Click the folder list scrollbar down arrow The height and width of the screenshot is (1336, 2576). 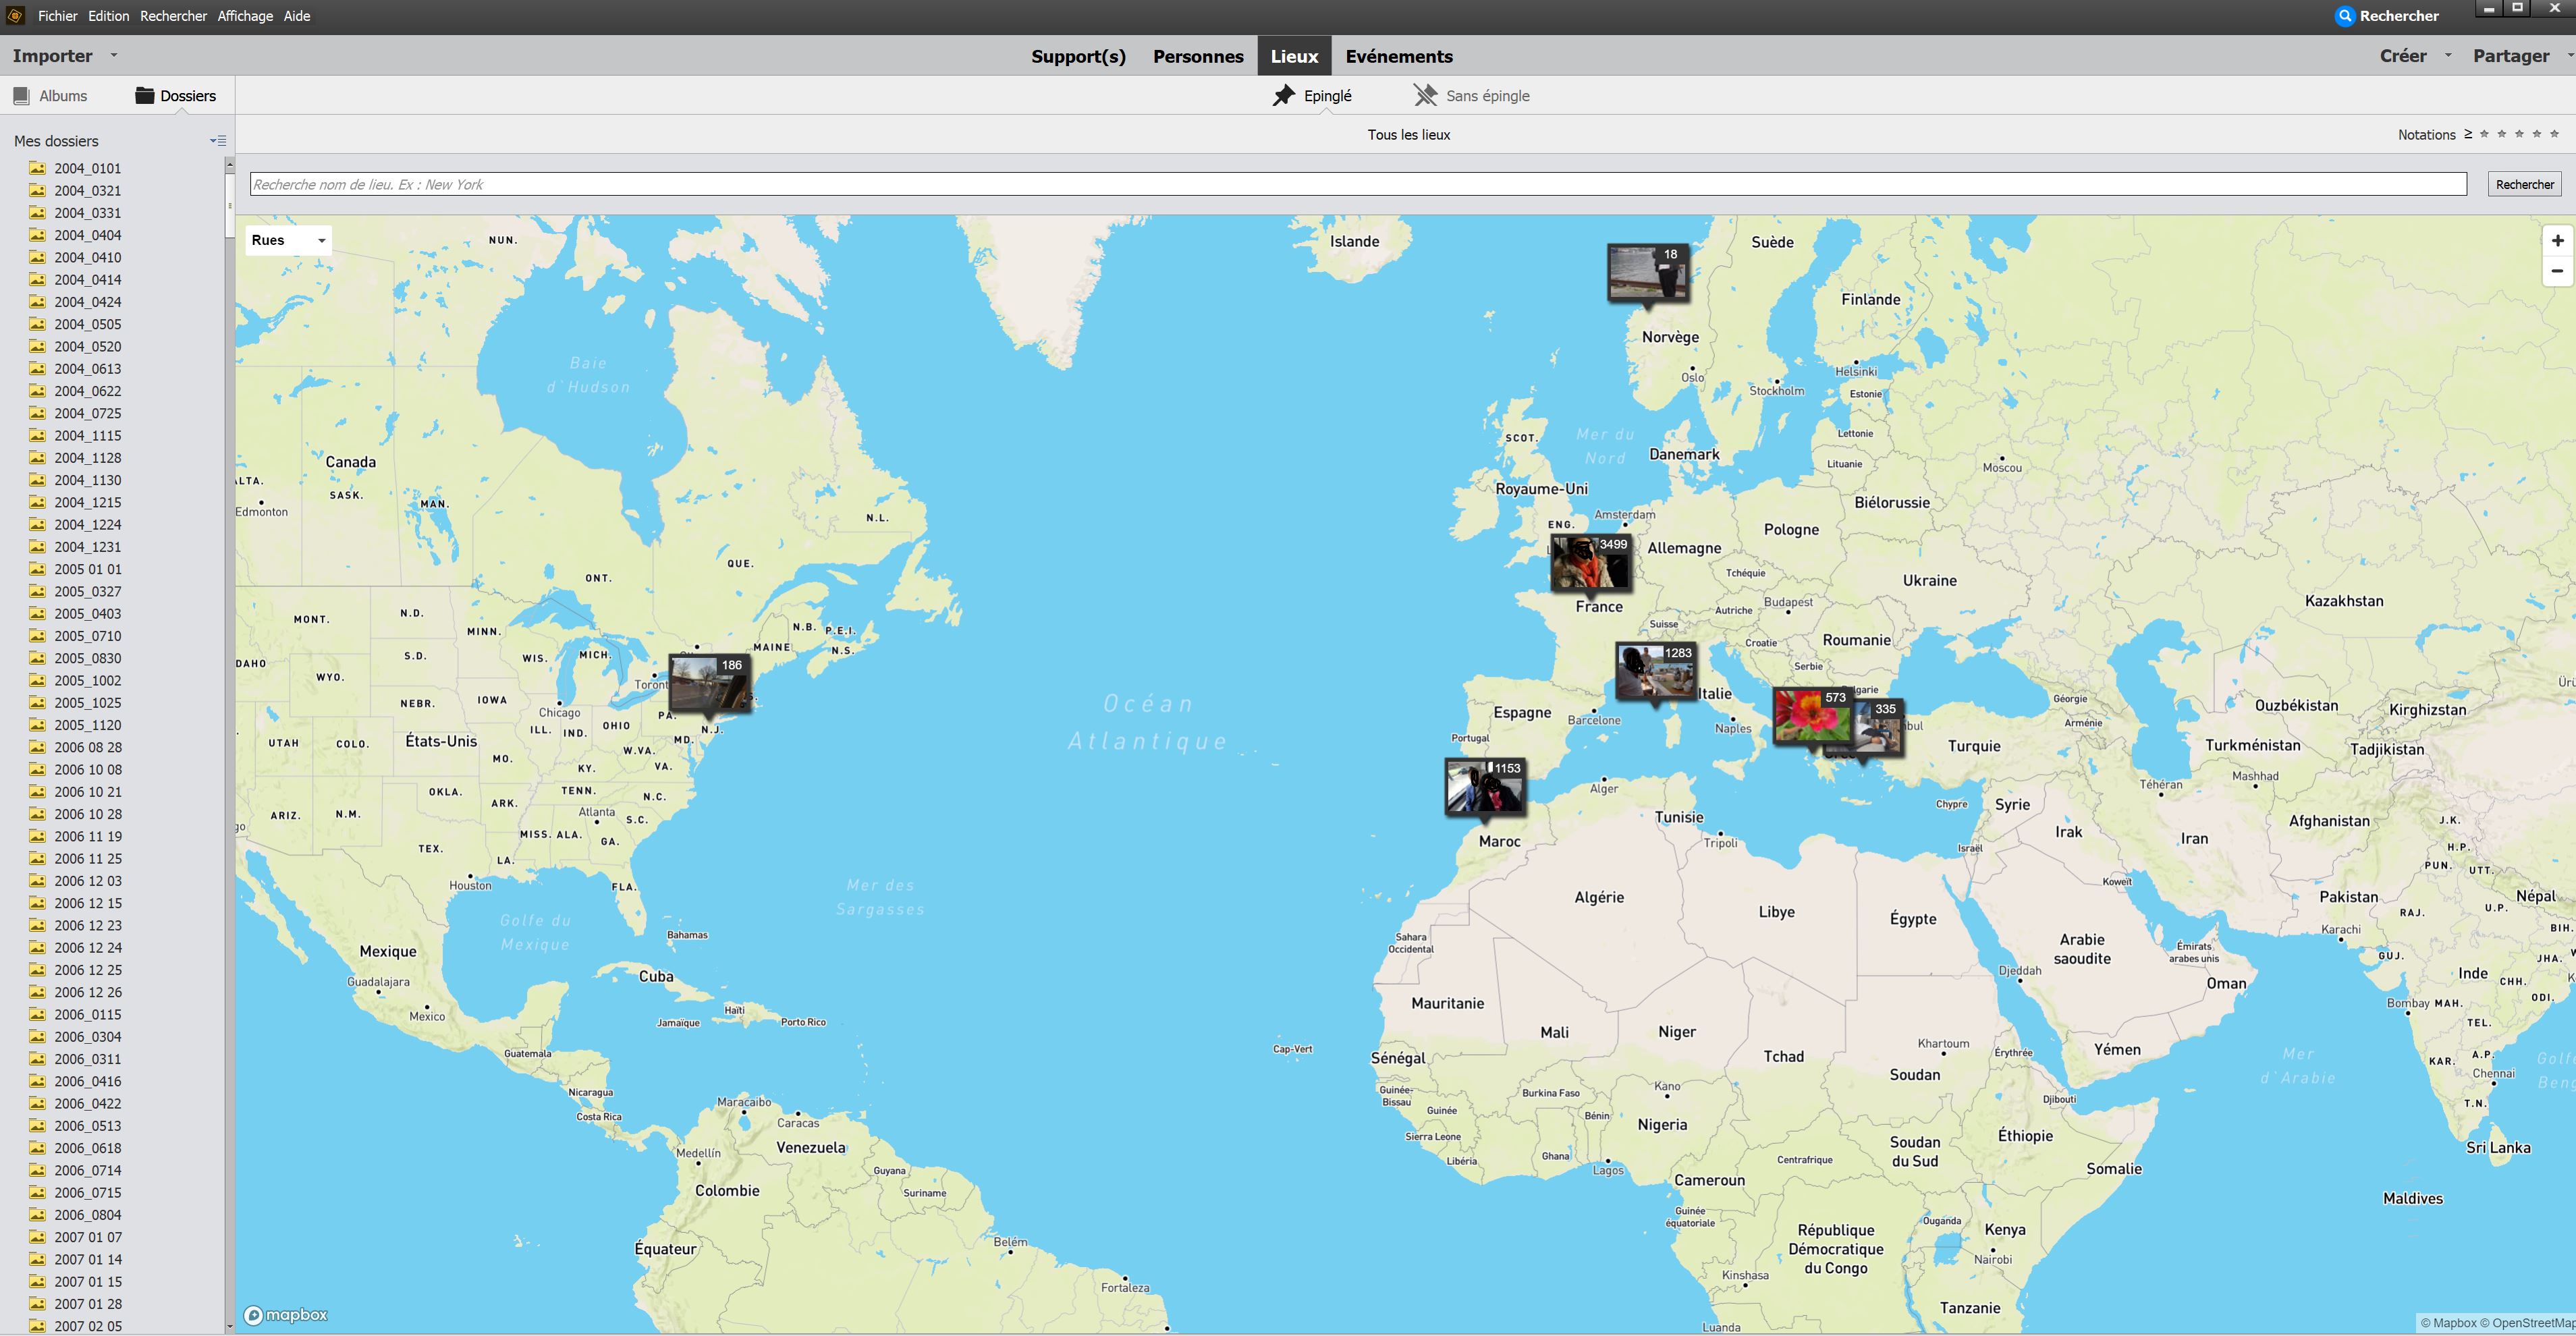pos(229,1327)
